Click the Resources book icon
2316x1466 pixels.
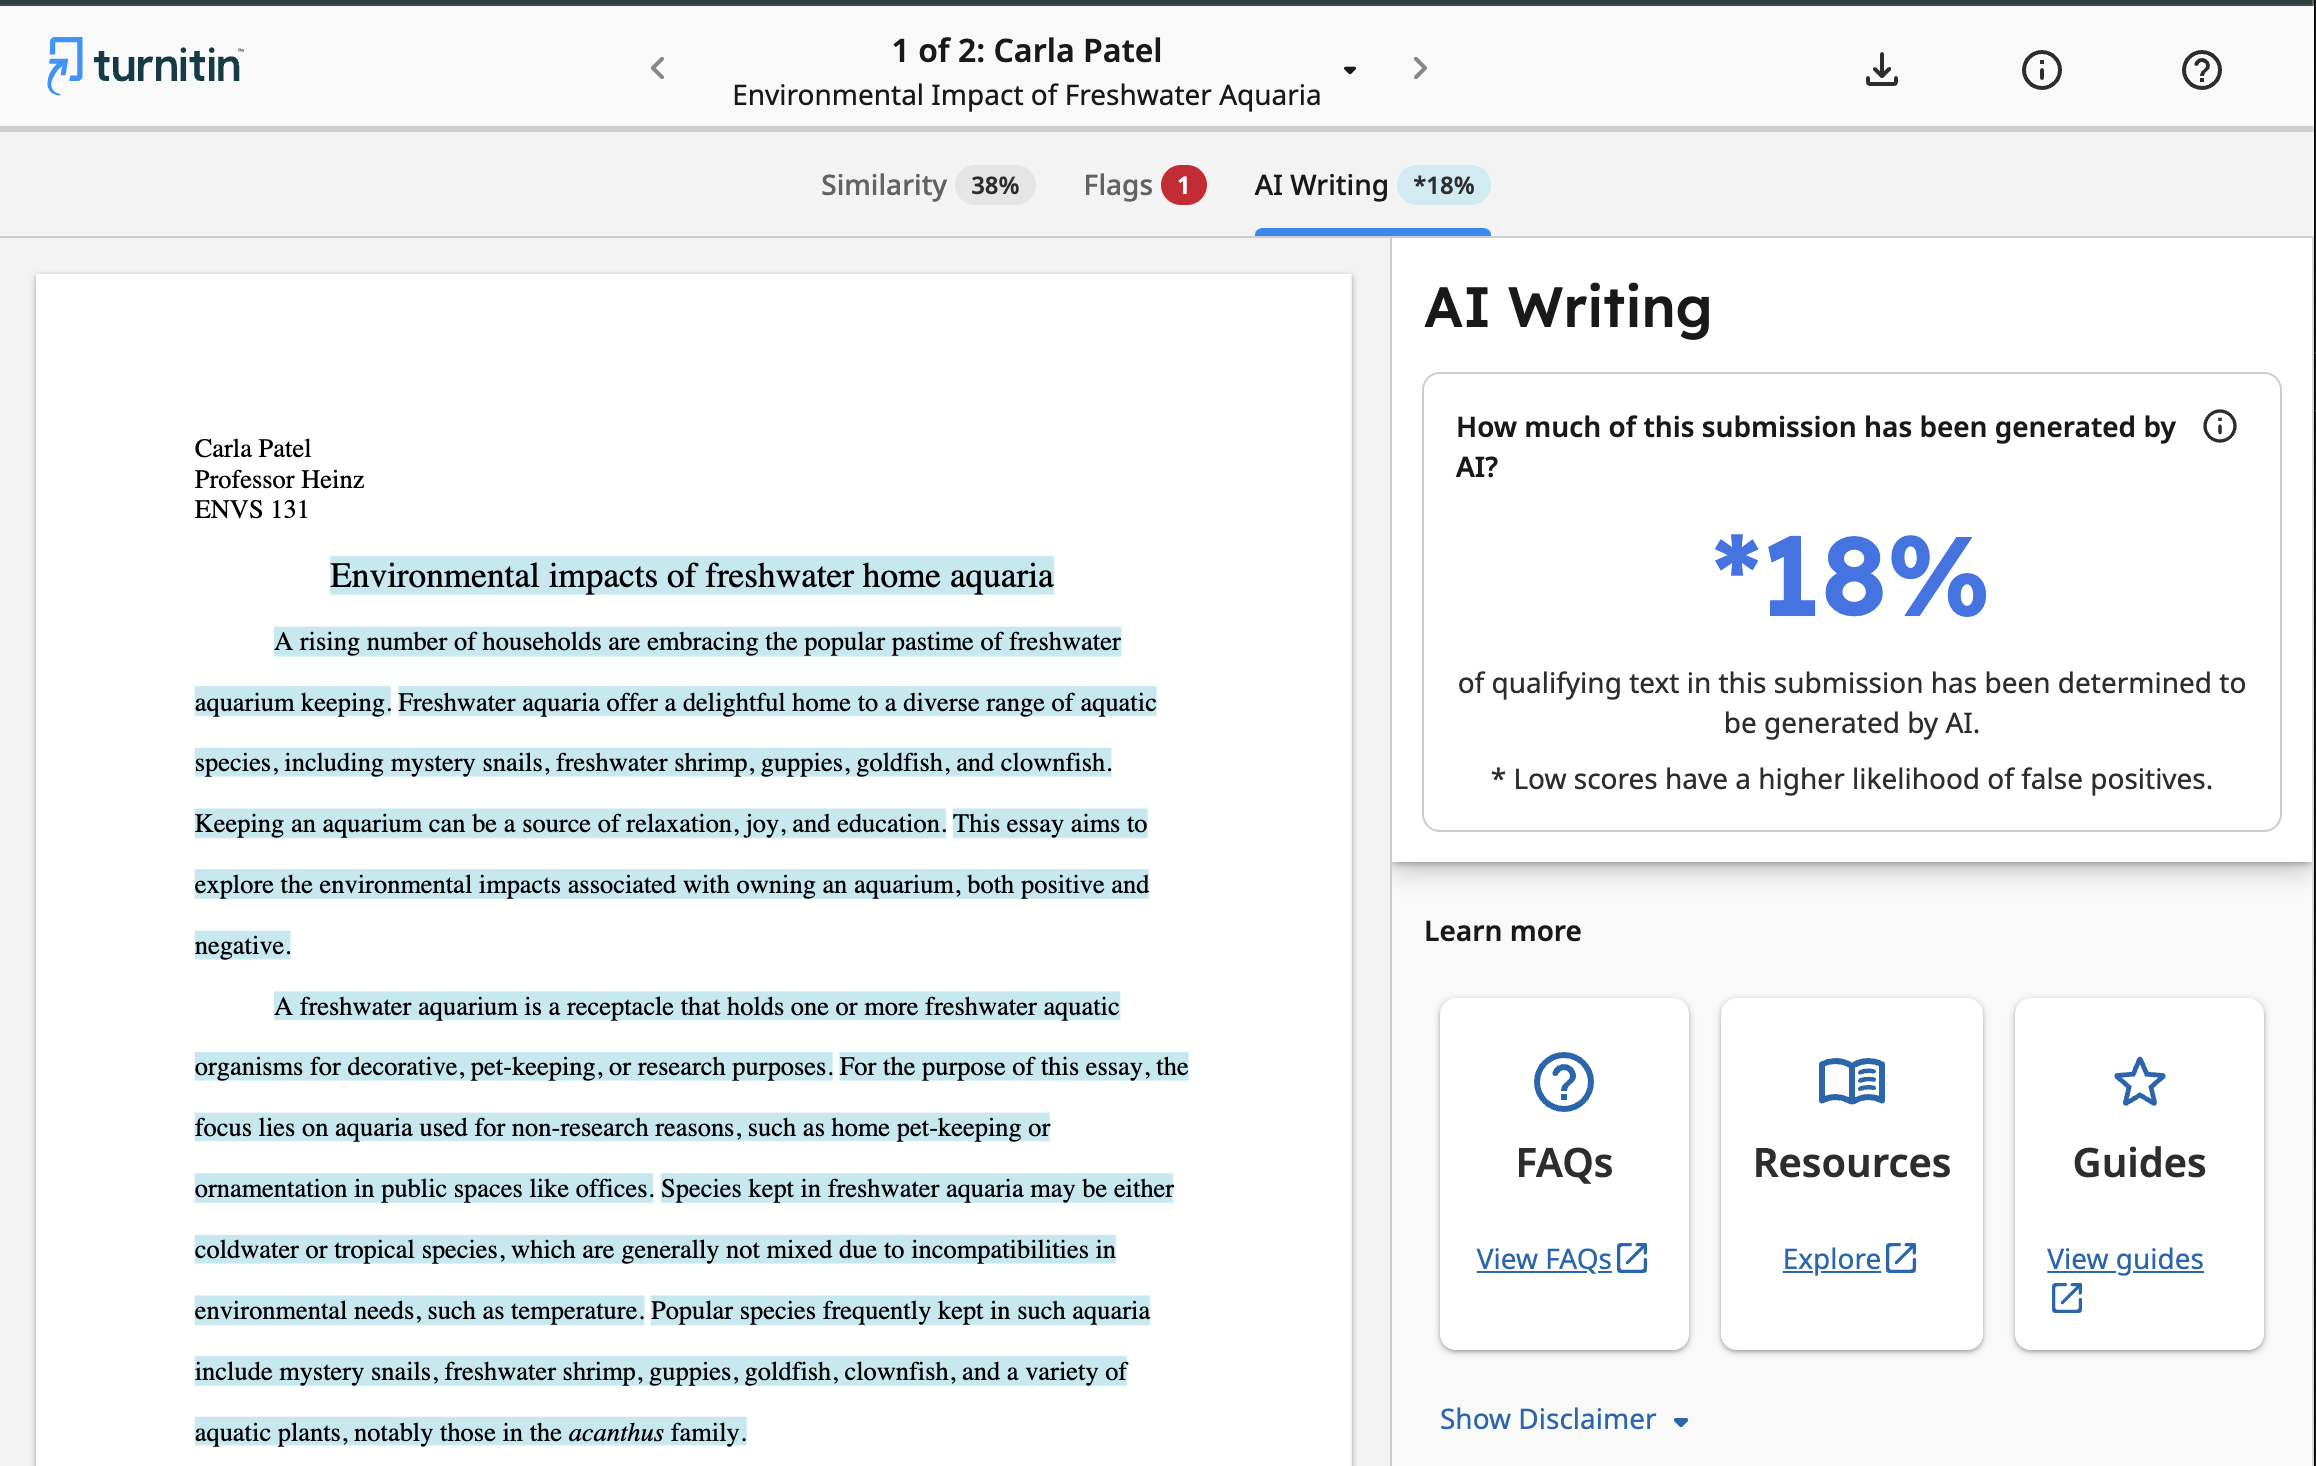tap(1851, 1081)
